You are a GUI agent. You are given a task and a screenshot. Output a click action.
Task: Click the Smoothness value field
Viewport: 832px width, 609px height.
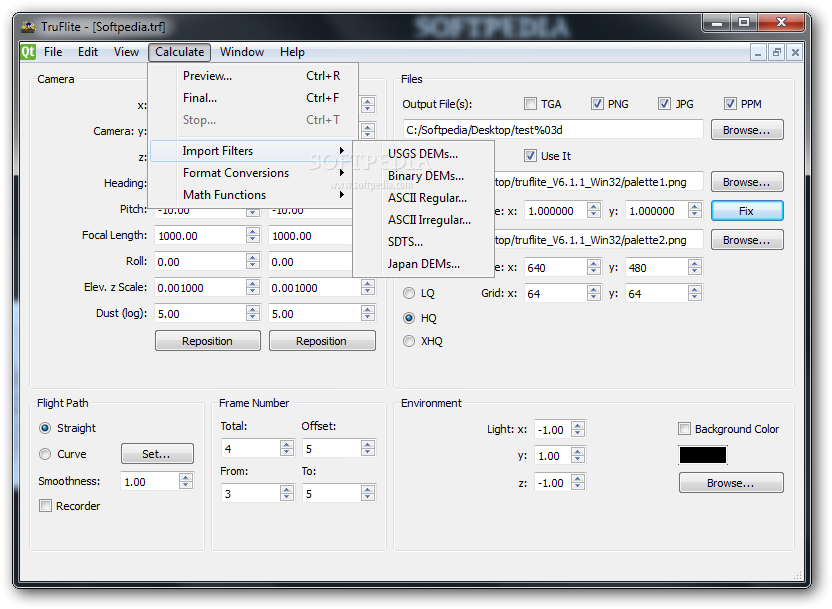(150, 482)
